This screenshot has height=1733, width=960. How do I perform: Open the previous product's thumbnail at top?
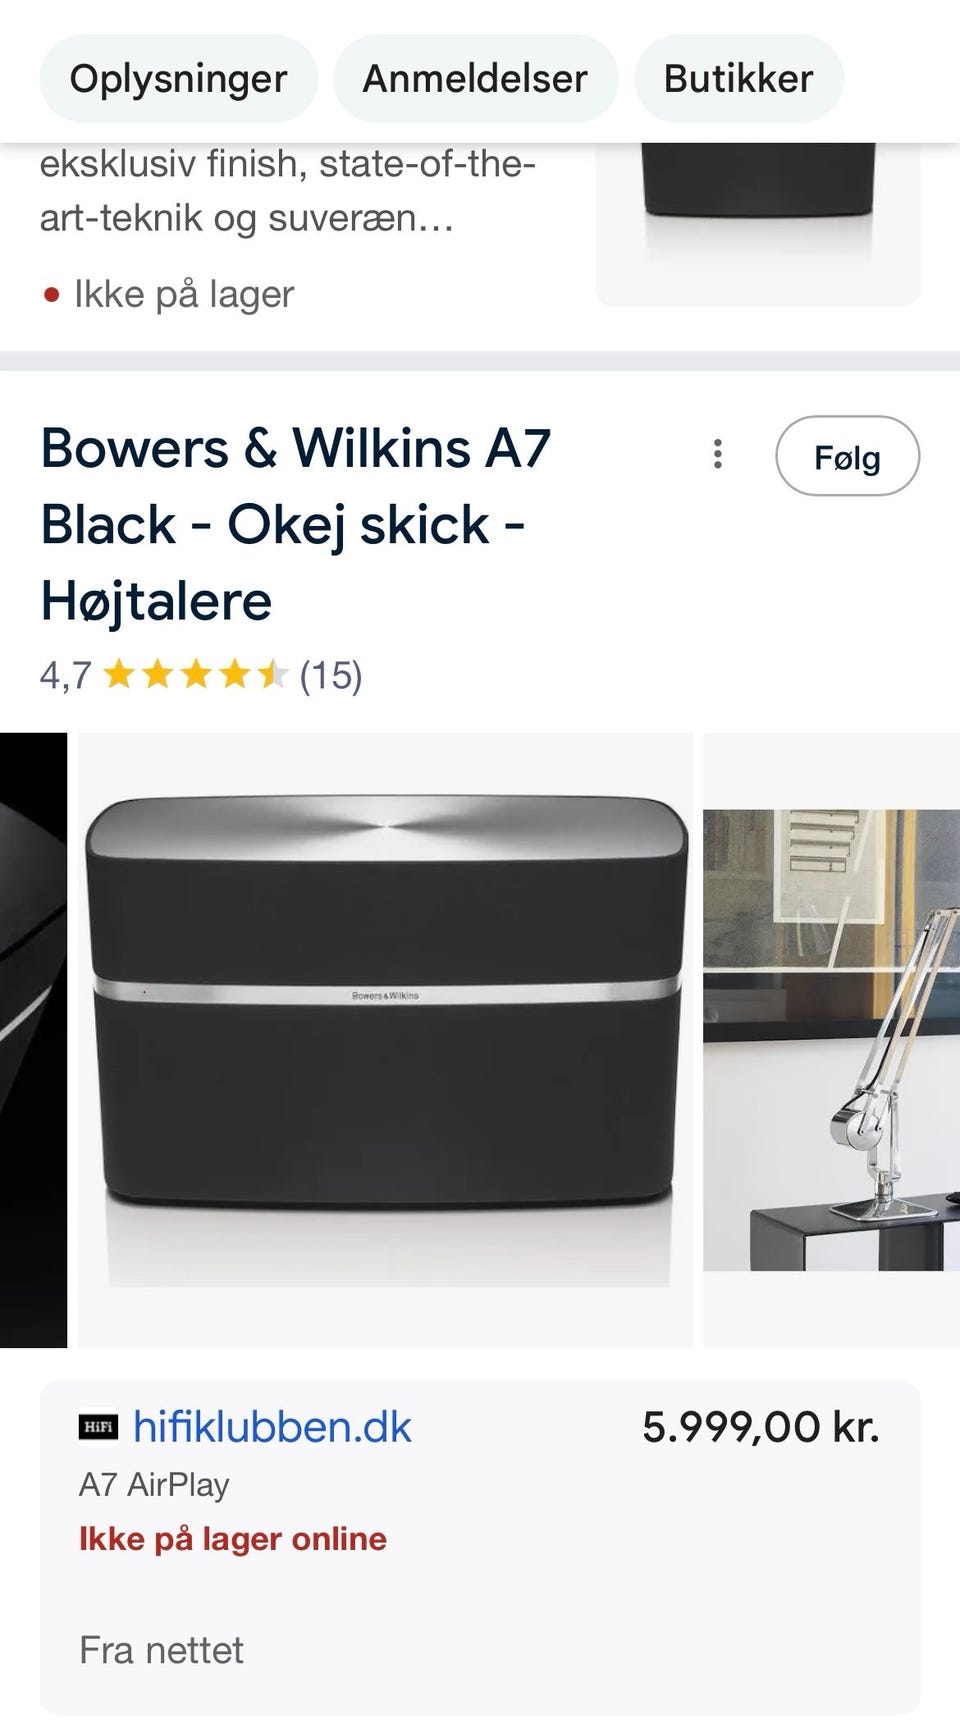pyautogui.click(x=758, y=224)
